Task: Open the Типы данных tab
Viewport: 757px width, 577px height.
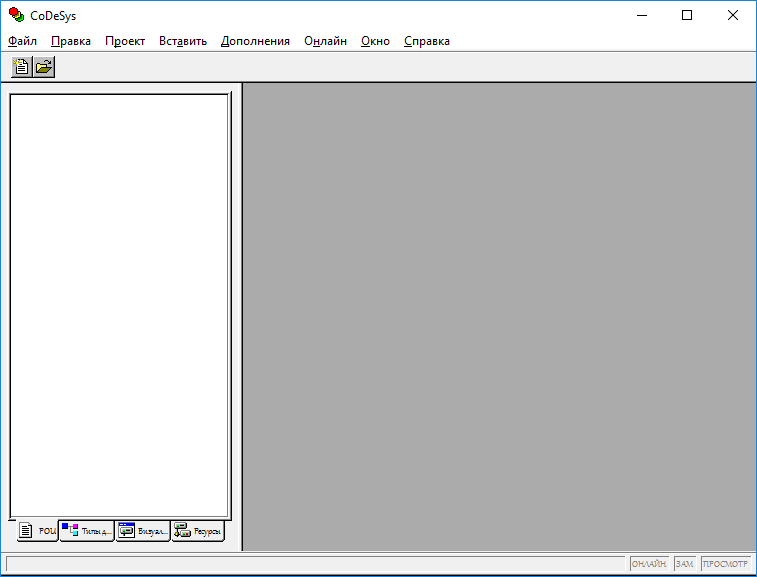Action: (x=87, y=531)
